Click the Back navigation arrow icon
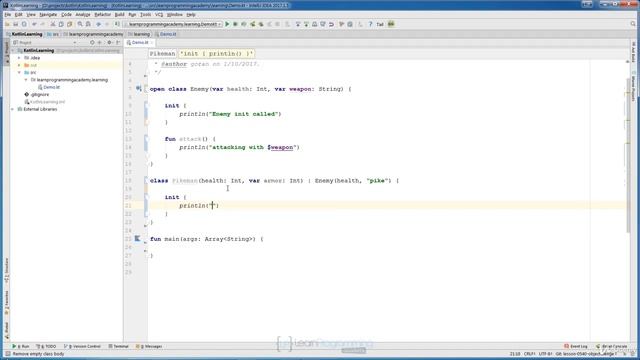640x360 pixels. pyautogui.click(x=98, y=24)
